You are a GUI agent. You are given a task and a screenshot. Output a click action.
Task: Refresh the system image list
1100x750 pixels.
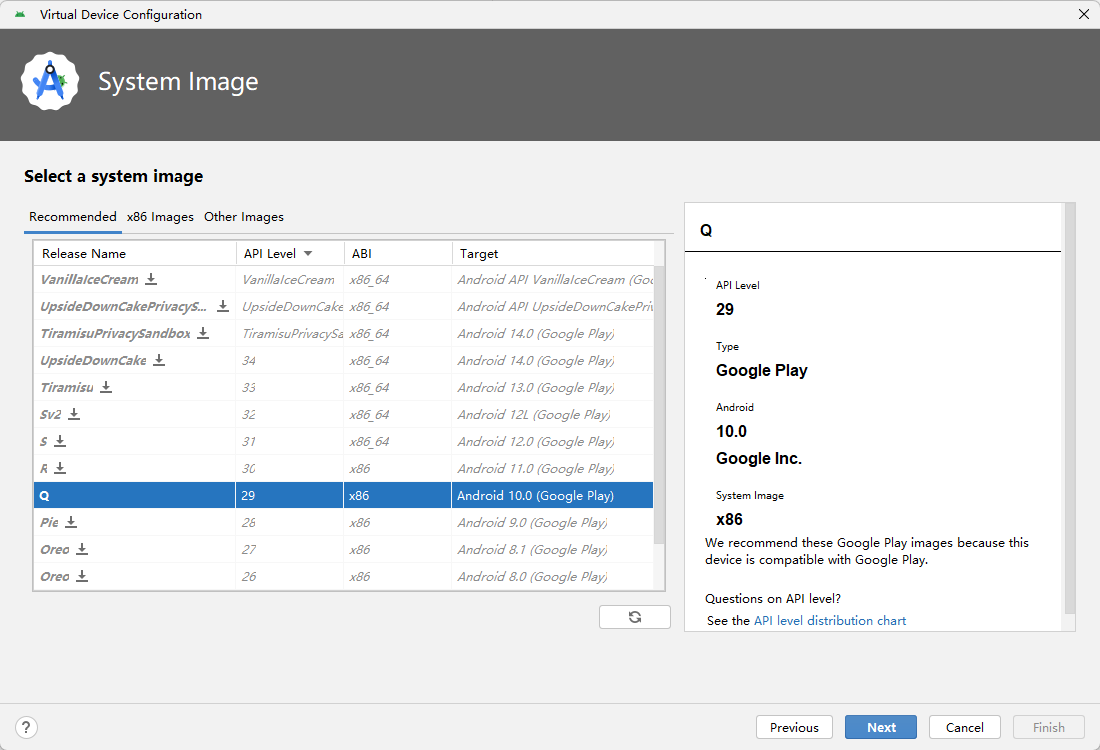pos(635,617)
